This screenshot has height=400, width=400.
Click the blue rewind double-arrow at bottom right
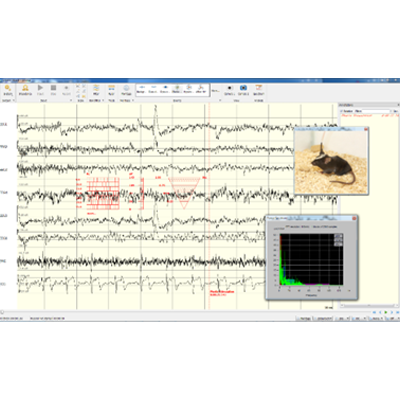[374, 312]
